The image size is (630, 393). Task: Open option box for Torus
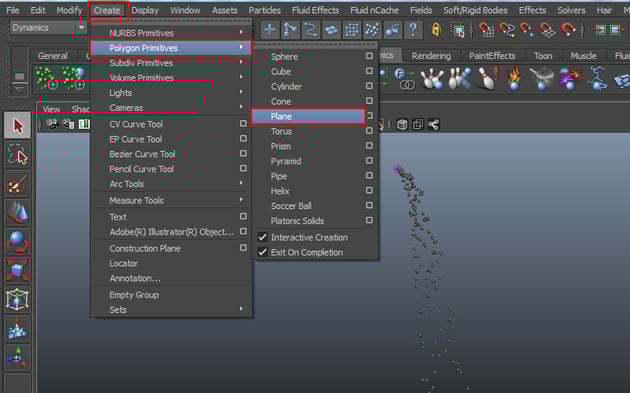coord(369,131)
